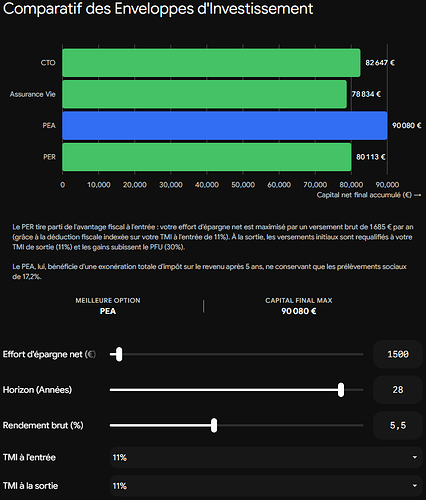
Task: Click the 90 080 € PEA value label
Action: [x=407, y=125]
